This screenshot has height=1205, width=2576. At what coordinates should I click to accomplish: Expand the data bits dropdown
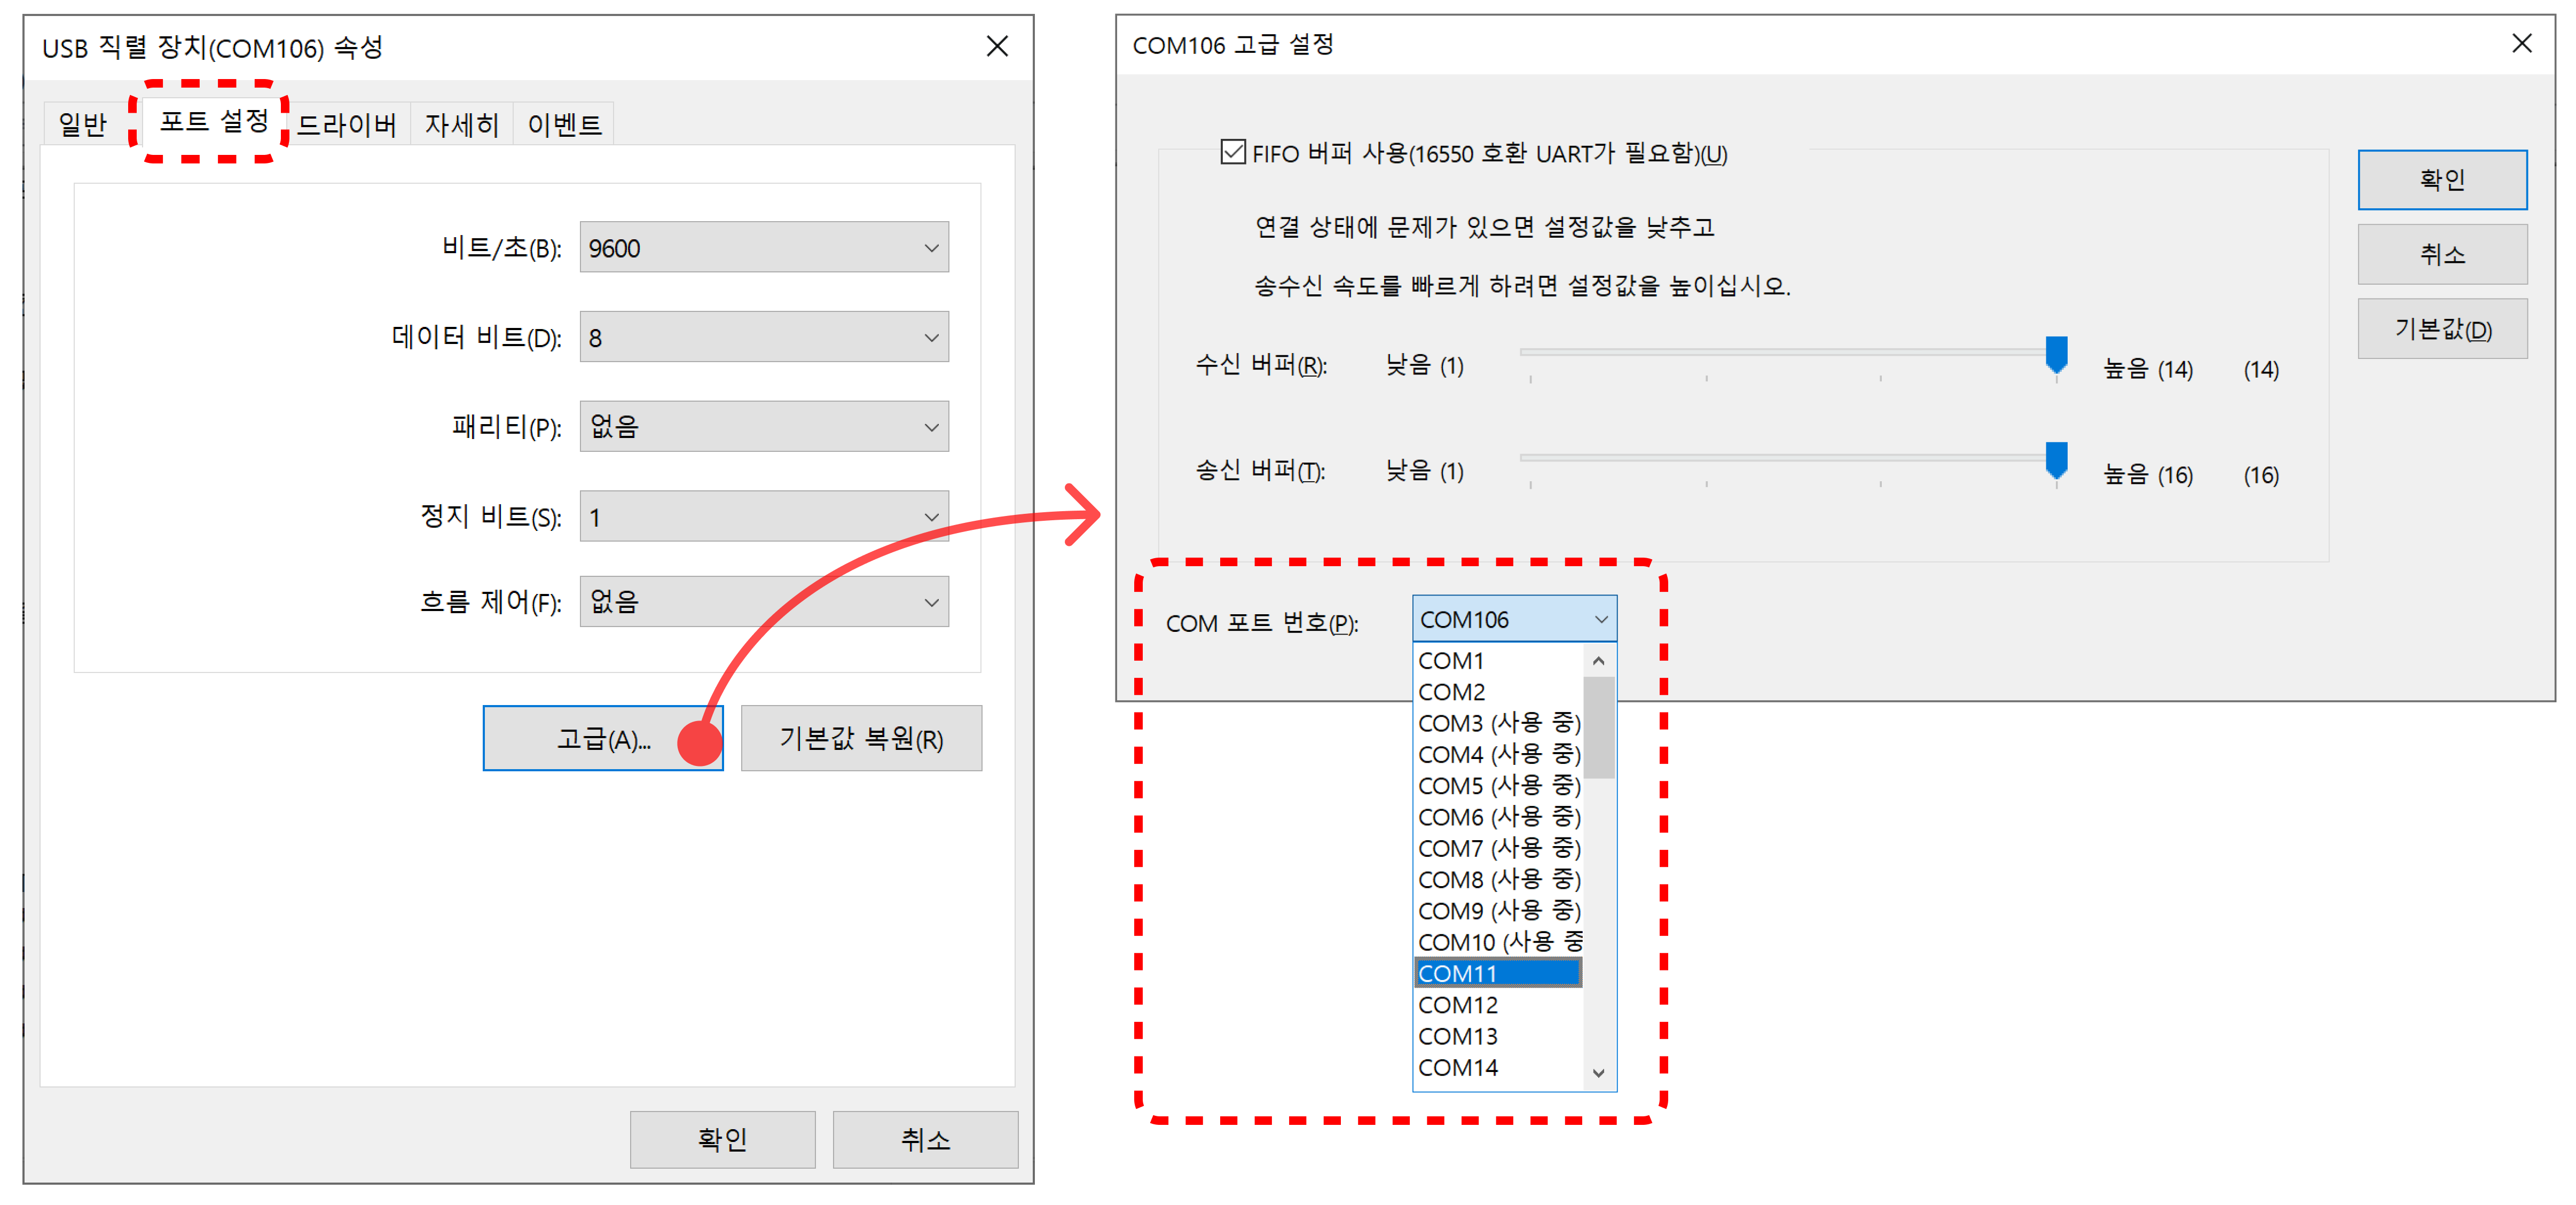pyautogui.click(x=763, y=338)
